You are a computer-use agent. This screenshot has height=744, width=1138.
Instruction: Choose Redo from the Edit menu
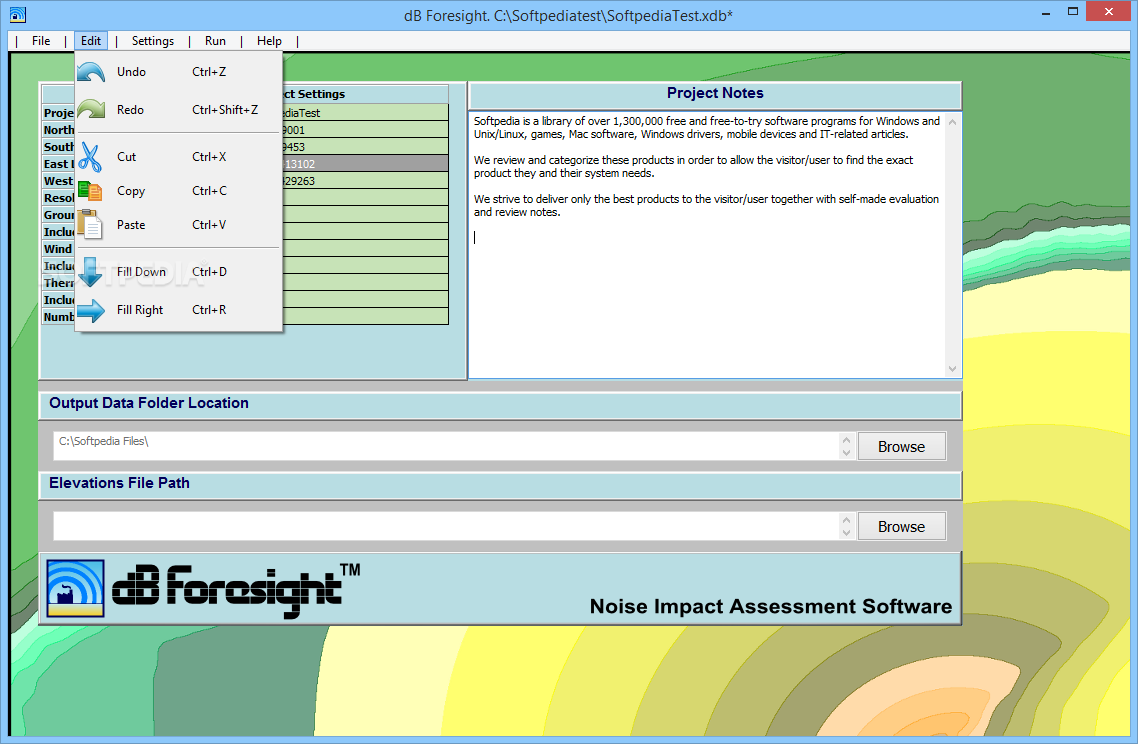[x=179, y=110]
